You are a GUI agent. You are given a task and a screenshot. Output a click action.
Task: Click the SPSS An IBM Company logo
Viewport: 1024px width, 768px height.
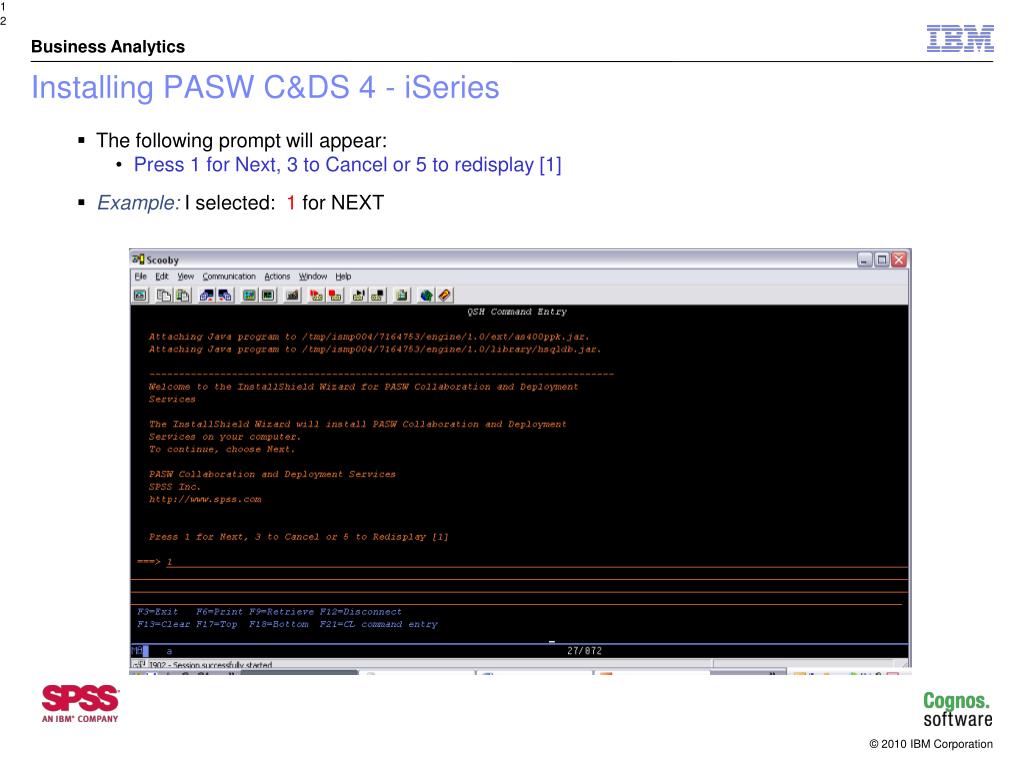point(80,703)
